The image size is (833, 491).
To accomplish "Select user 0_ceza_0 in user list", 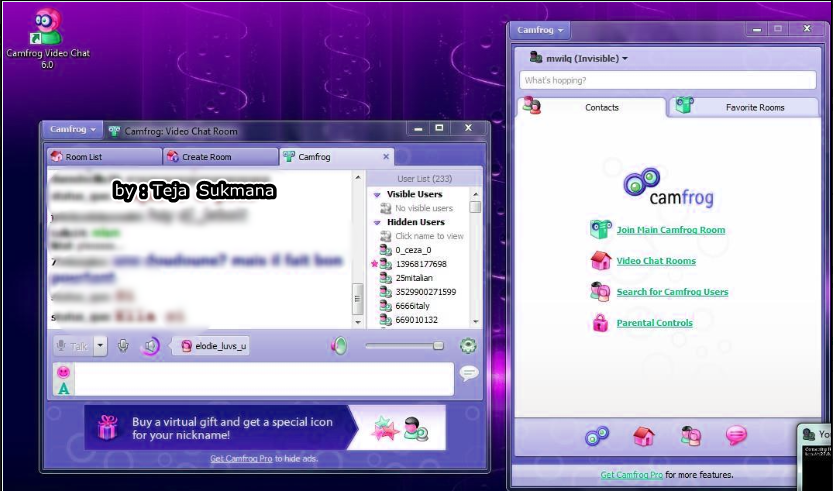I will [x=413, y=250].
